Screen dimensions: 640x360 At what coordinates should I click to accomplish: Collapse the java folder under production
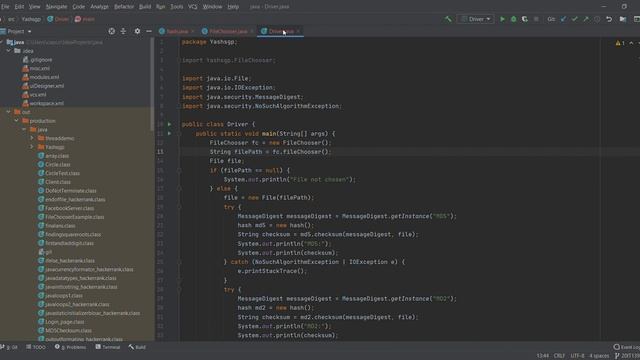coord(24,129)
